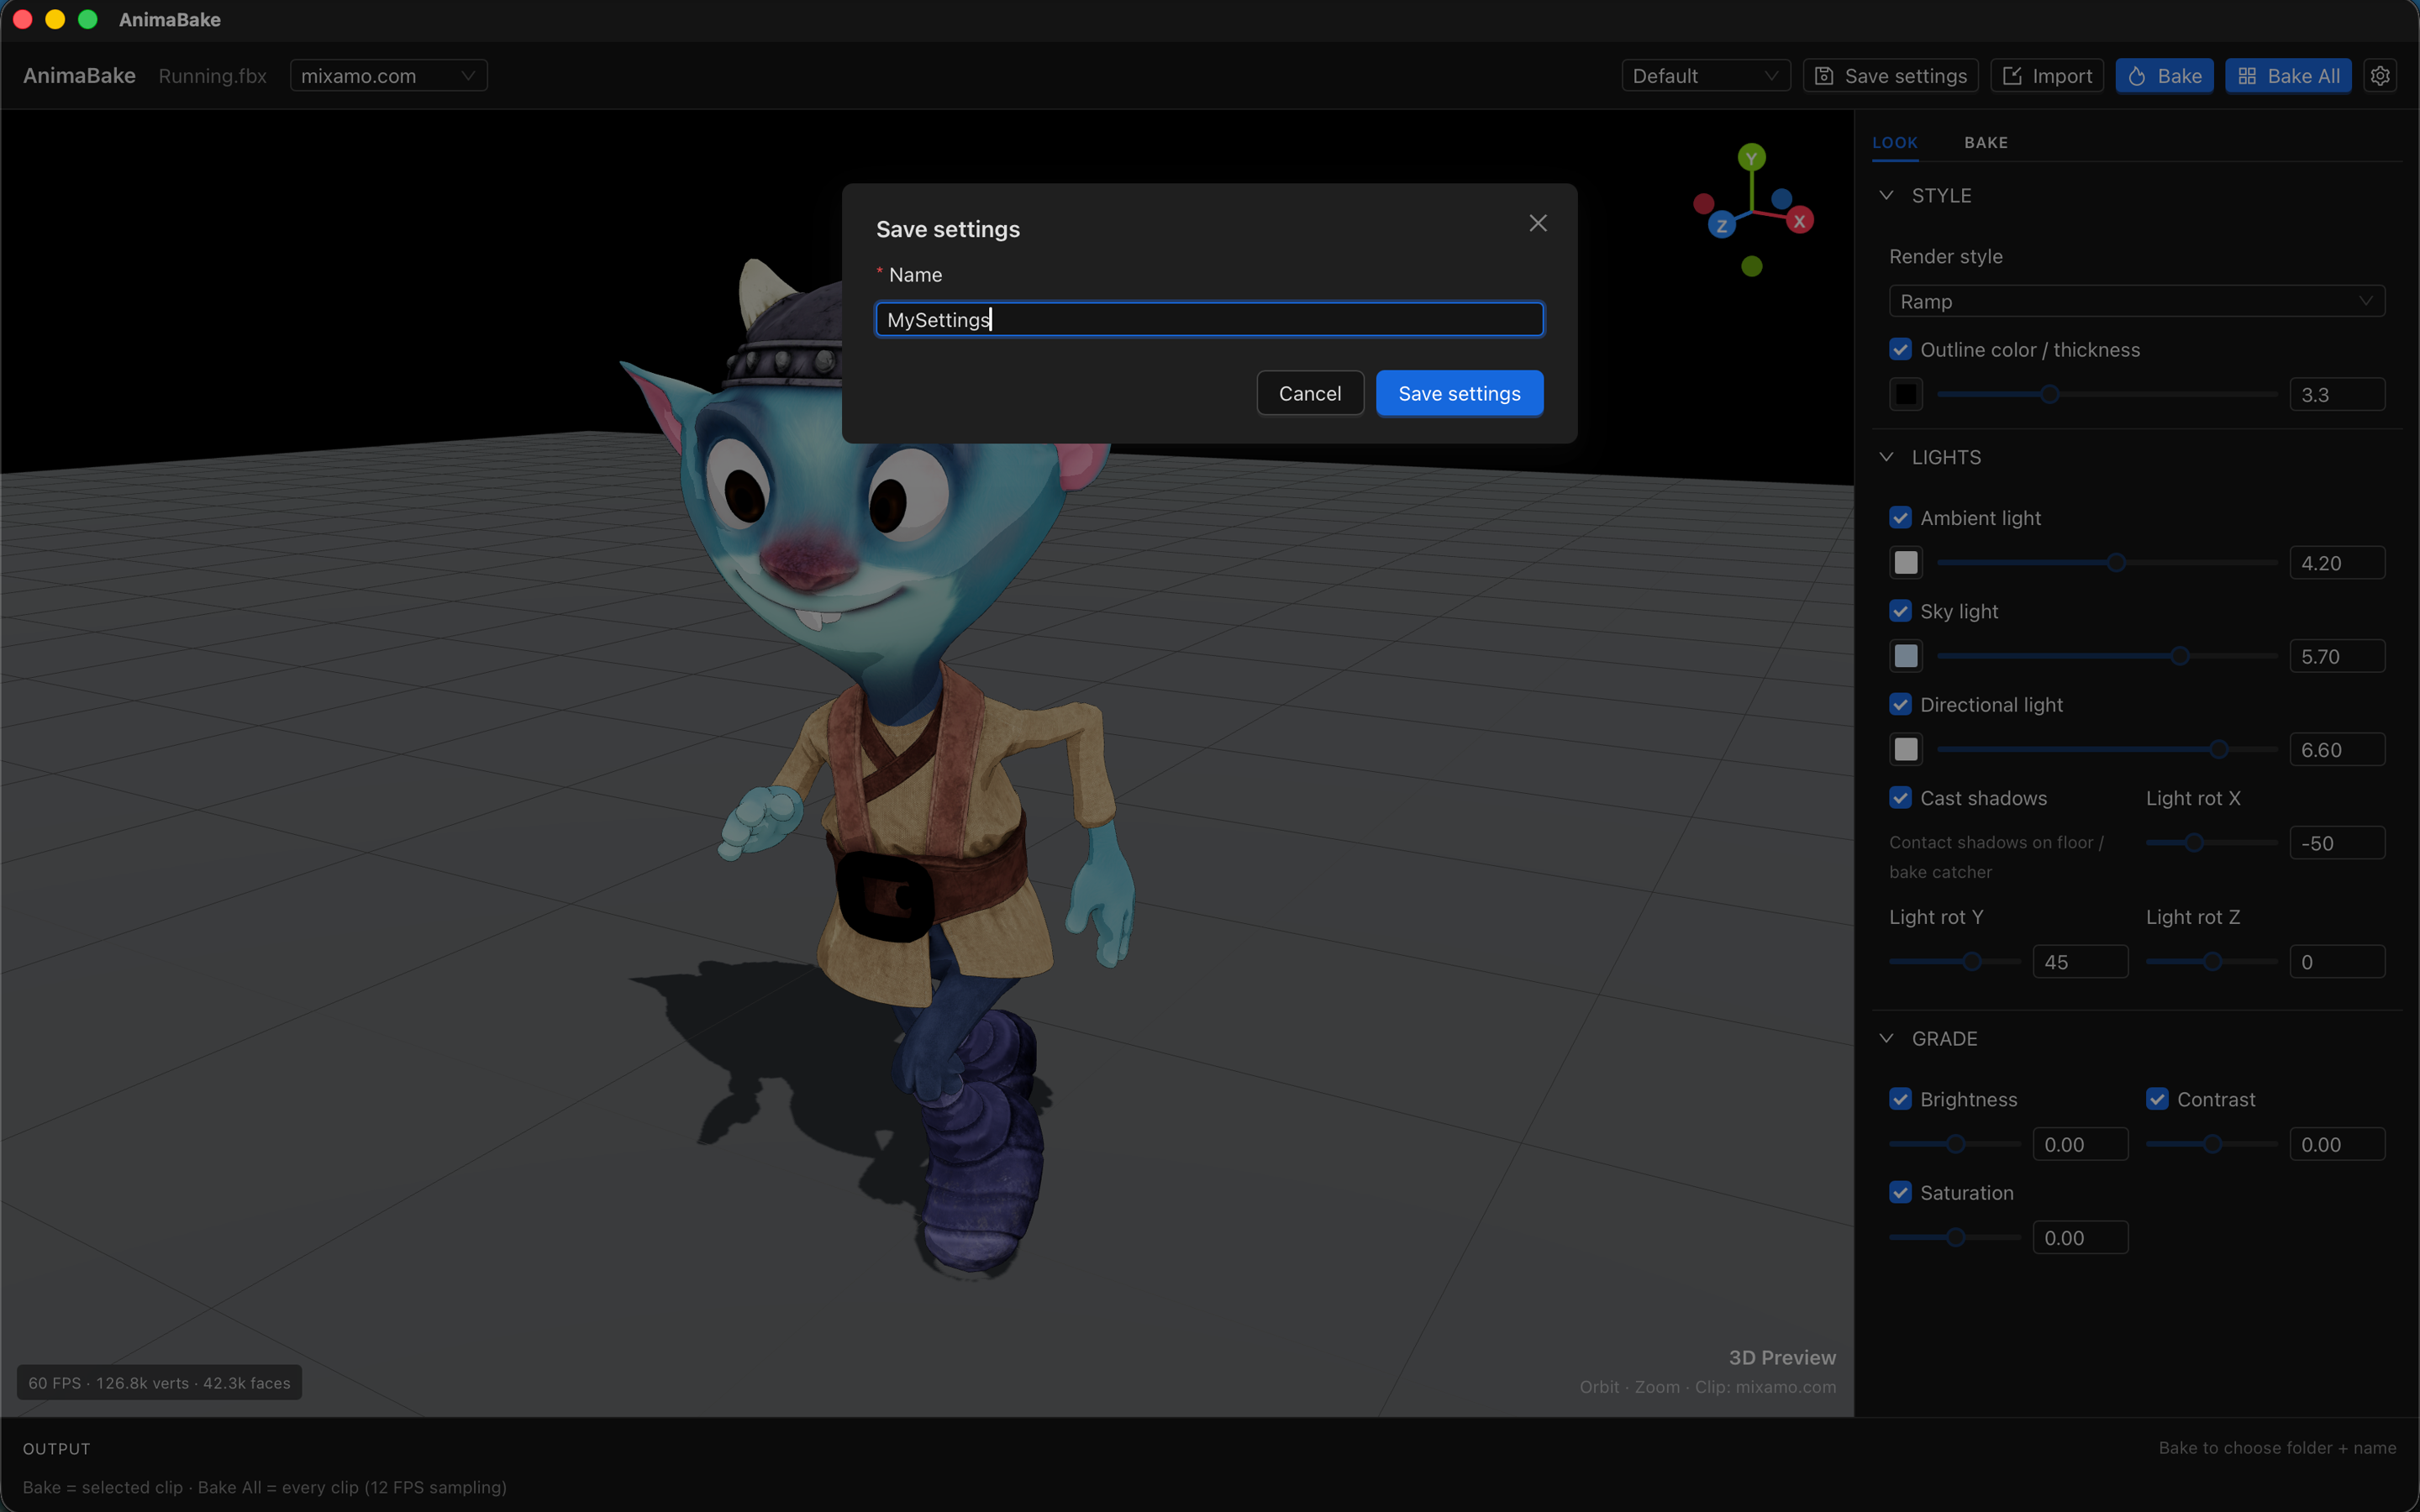Screen dimensions: 2420x1512
Task: Close the Save settings dialog with X
Action: [x=1538, y=223]
